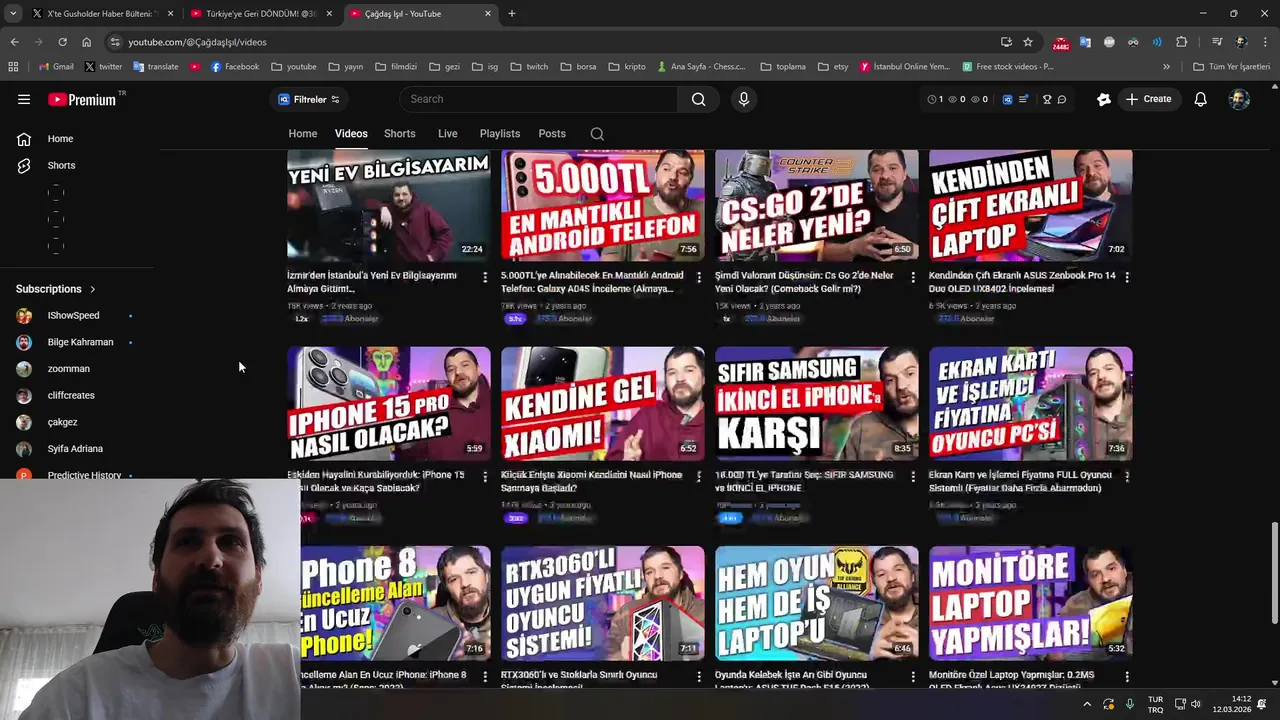Open the Extensions puzzle-piece menu
Screen dimensions: 1280x720
coord(1181,42)
